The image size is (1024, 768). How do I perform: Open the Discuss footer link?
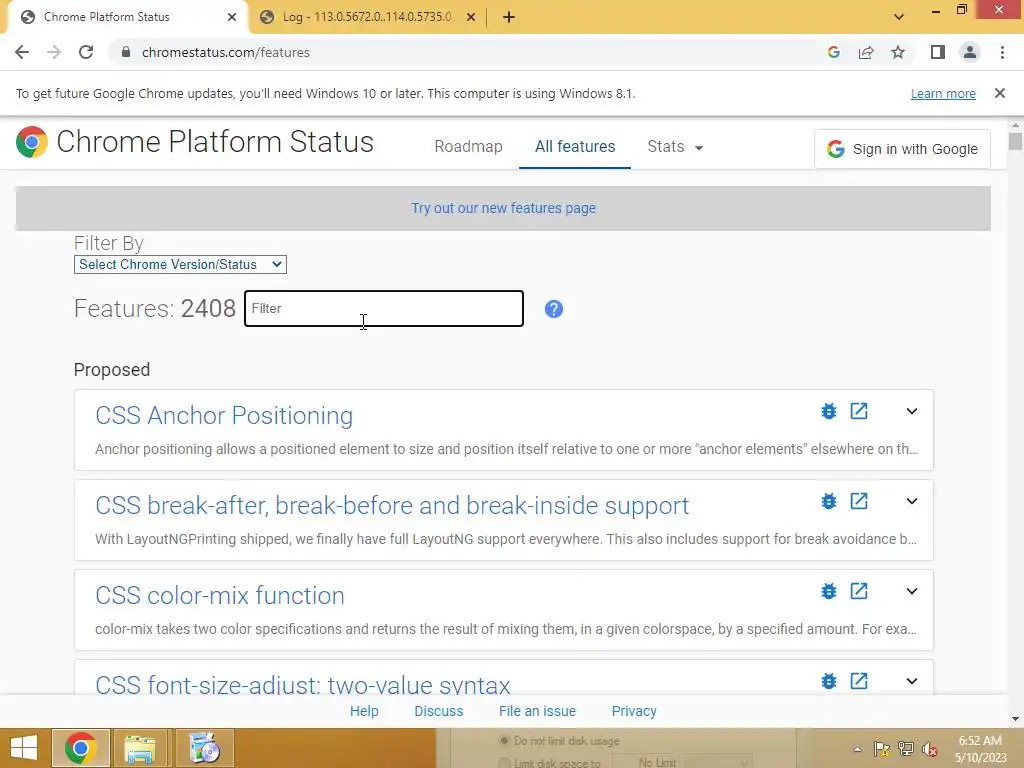pyautogui.click(x=438, y=711)
